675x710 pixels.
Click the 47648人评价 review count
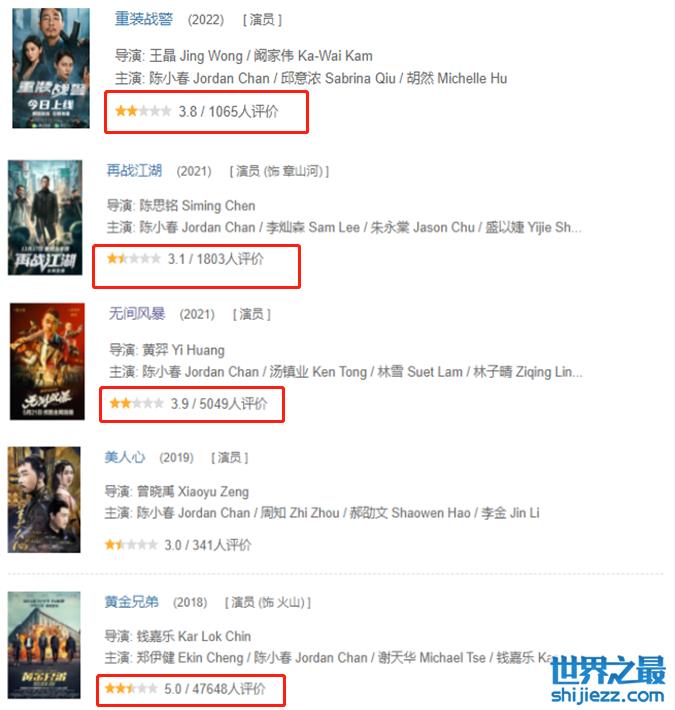[x=229, y=689]
